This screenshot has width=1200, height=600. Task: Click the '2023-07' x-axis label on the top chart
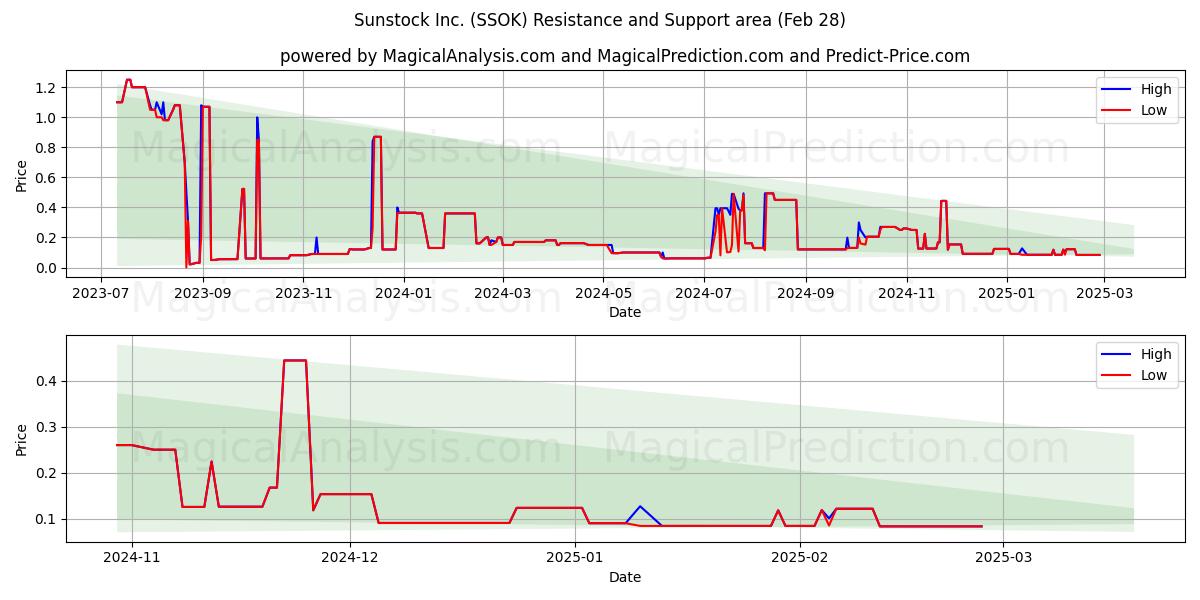coord(100,293)
